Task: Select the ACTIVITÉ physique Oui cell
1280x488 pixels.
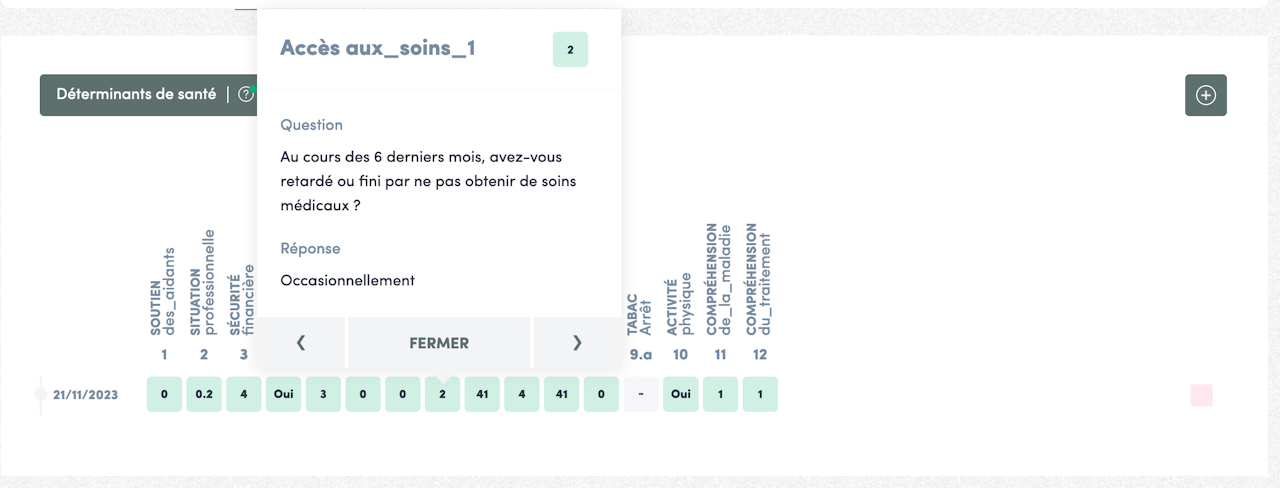Action: coord(681,394)
